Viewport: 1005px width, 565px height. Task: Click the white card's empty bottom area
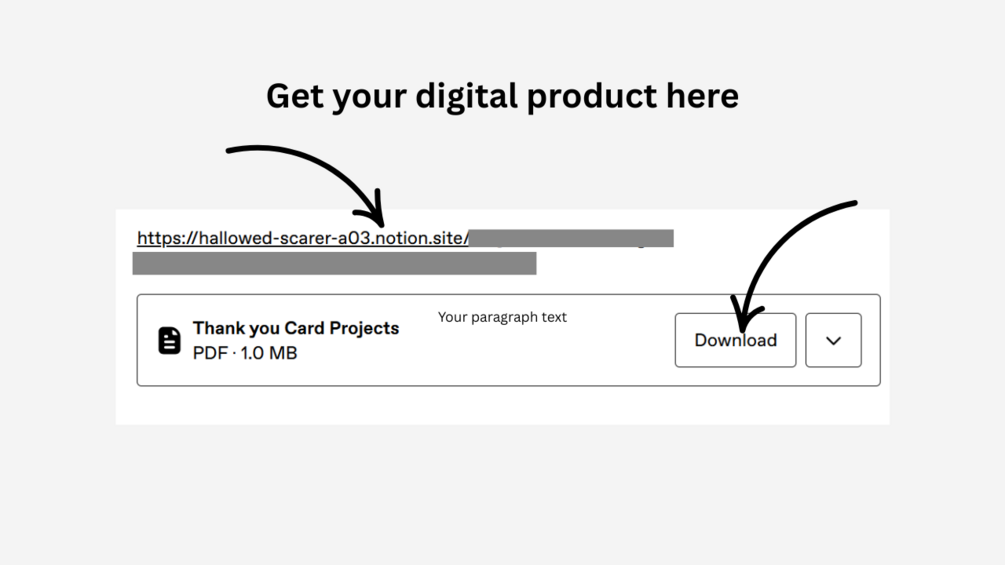[500, 405]
